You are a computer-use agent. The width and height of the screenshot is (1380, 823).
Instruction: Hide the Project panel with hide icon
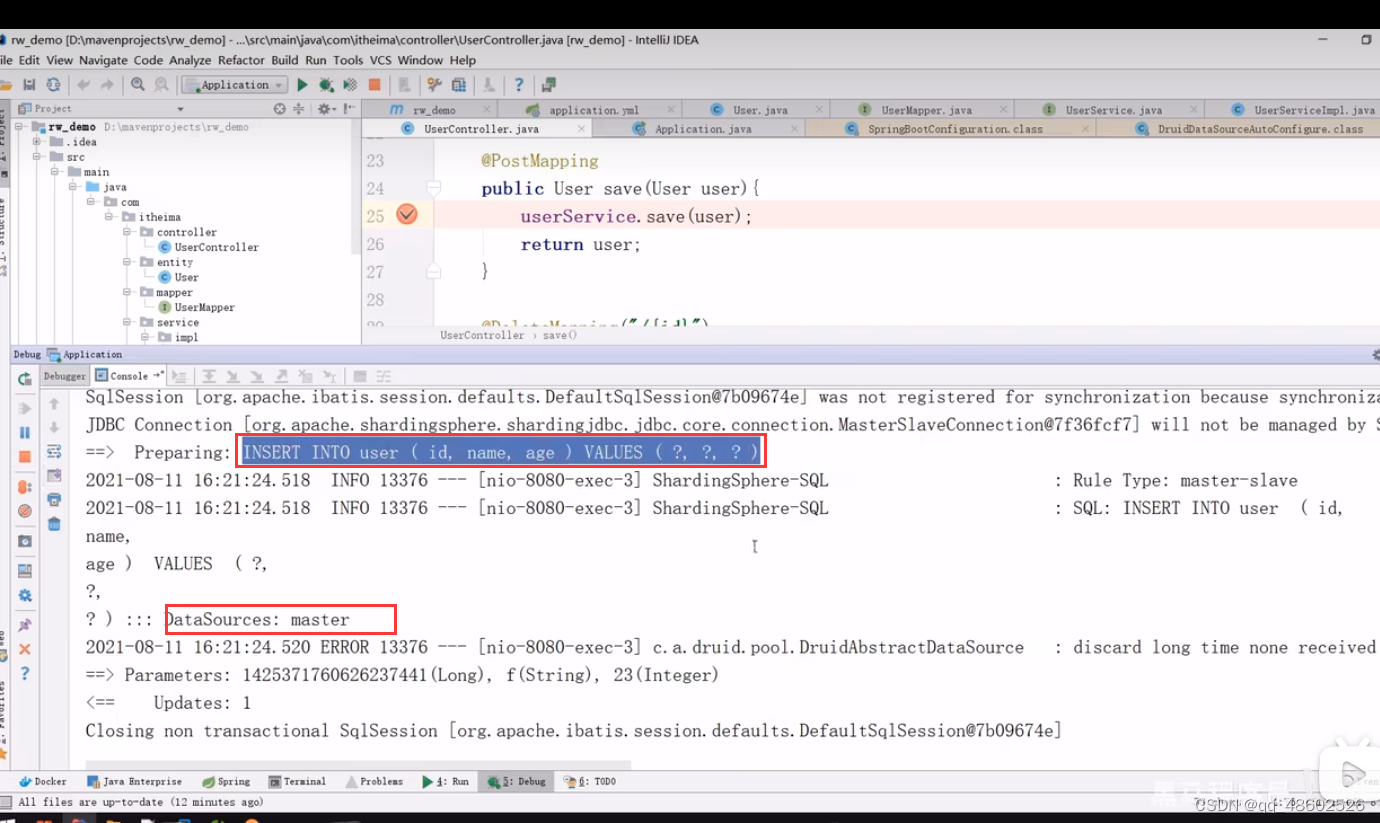tap(348, 109)
